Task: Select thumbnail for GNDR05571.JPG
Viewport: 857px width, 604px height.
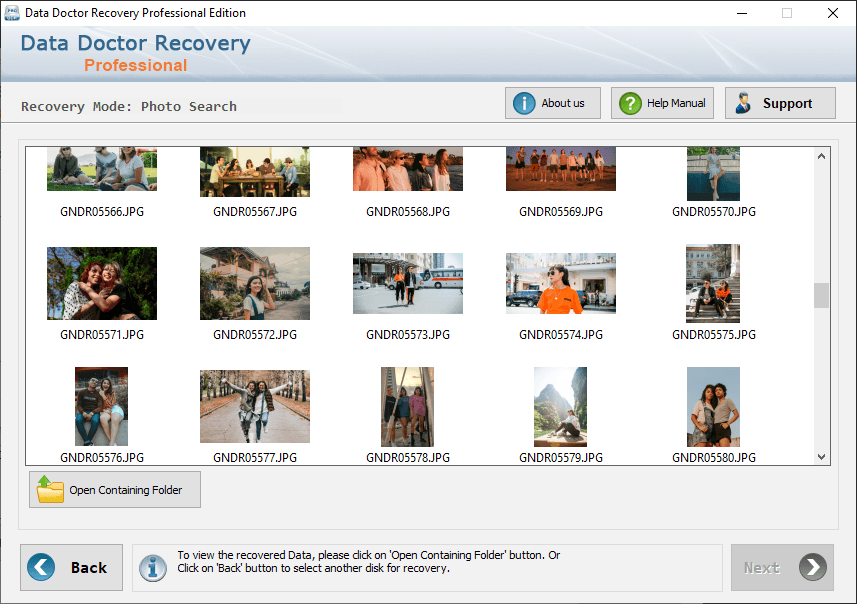Action: pyautogui.click(x=102, y=283)
